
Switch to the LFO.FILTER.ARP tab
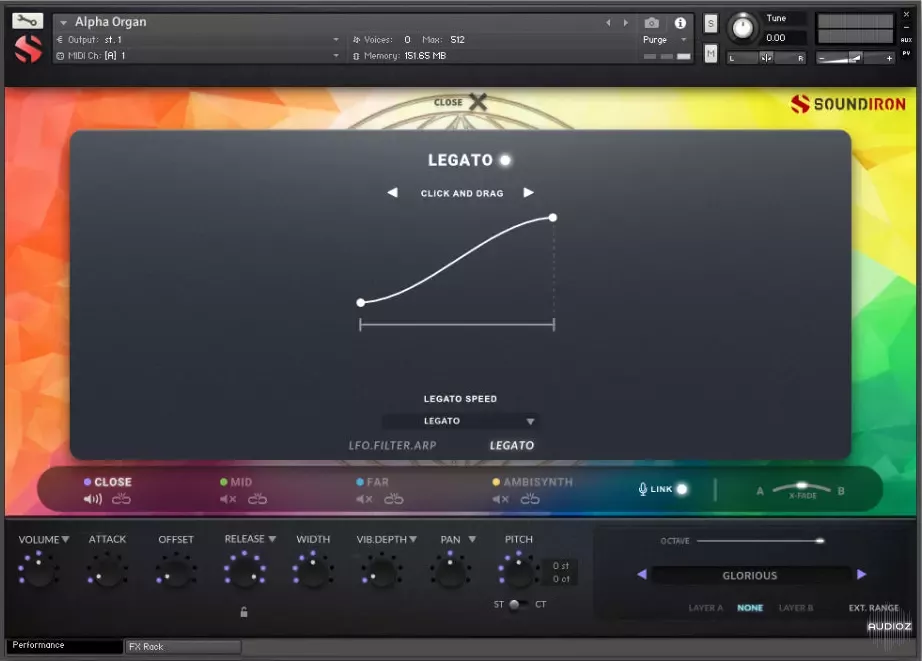392,445
